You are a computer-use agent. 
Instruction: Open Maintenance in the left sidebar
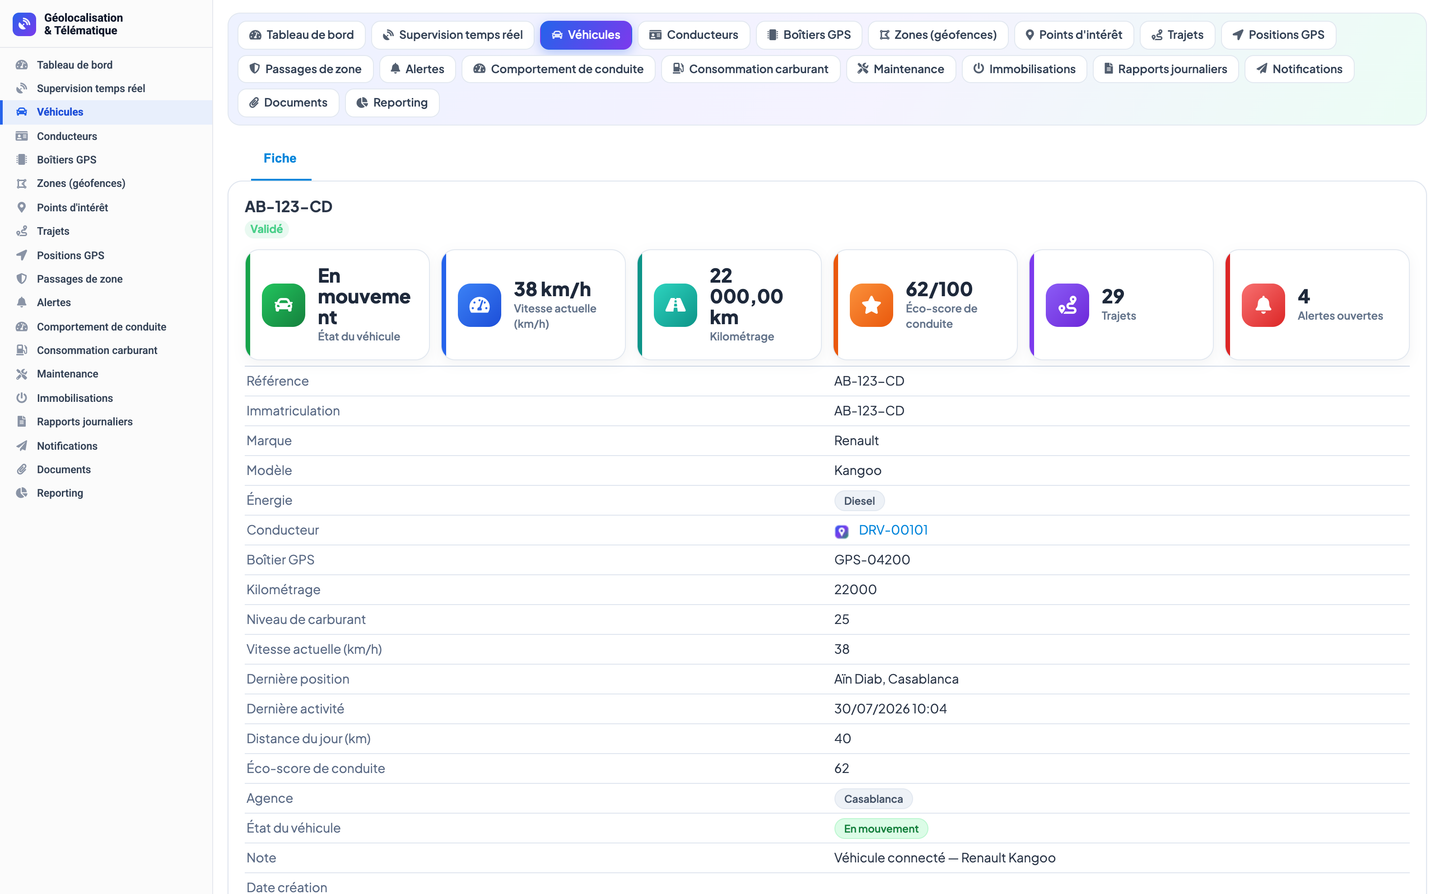106,374
